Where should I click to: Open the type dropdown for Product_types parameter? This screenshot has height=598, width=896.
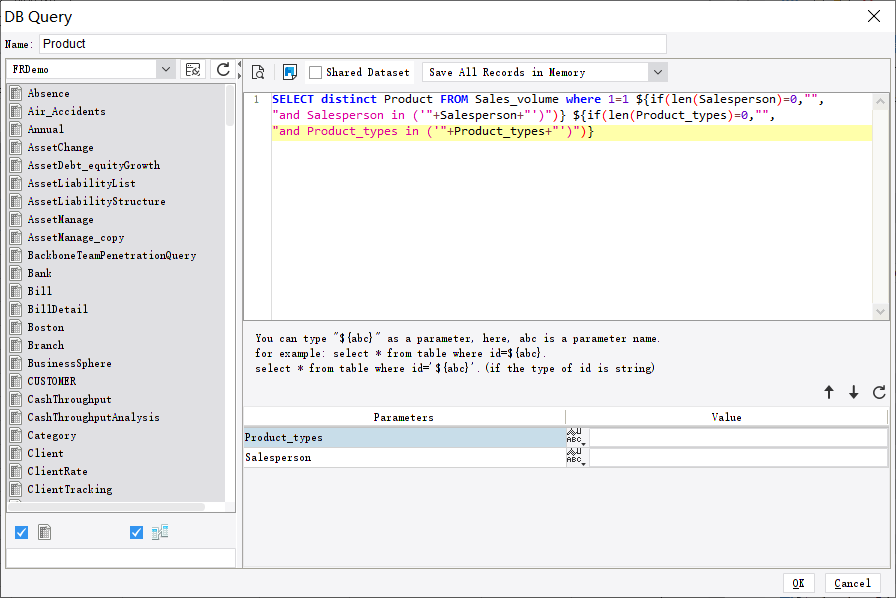[576, 437]
